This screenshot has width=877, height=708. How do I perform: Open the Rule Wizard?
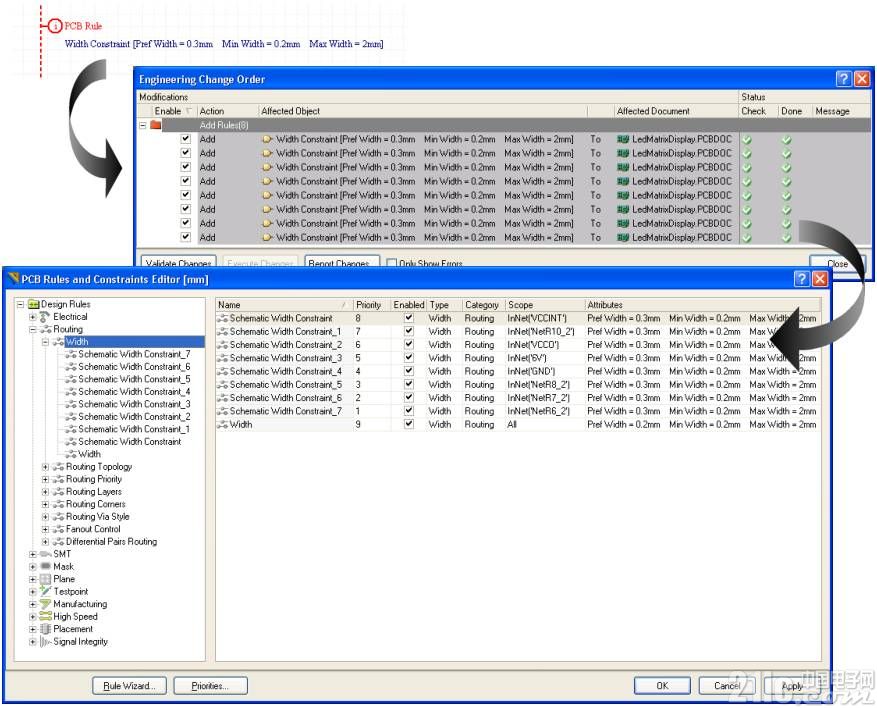coord(129,686)
